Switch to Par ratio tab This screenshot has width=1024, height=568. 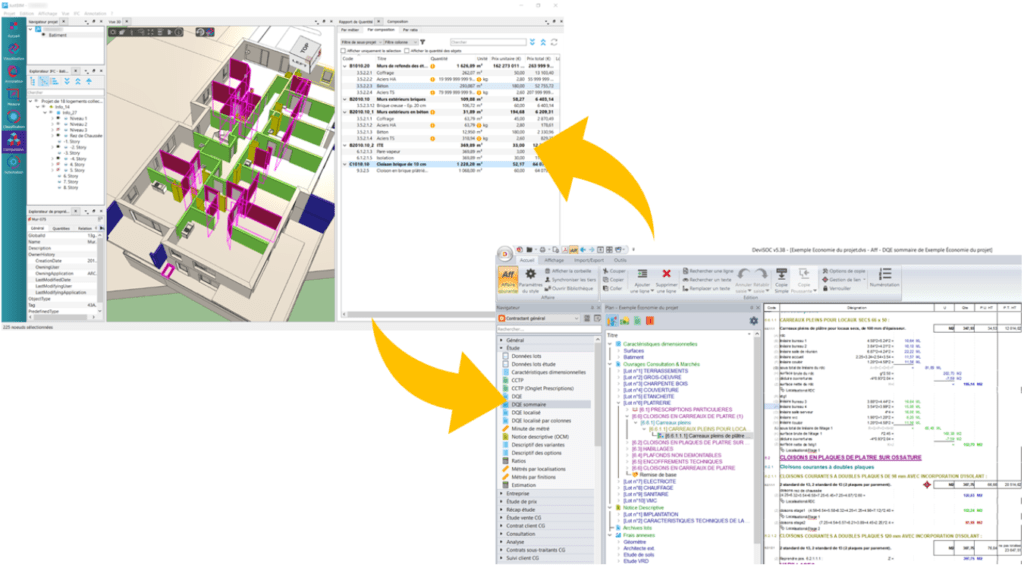coord(410,30)
